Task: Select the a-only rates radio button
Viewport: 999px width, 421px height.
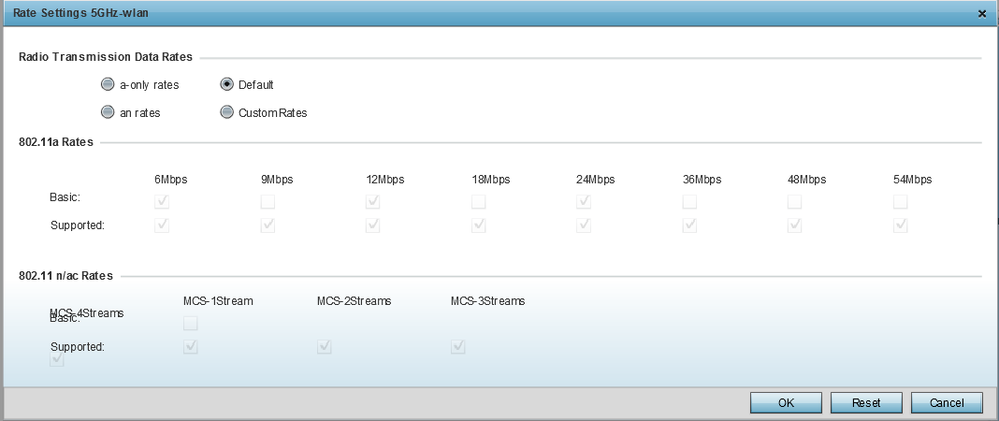Action: [108, 85]
